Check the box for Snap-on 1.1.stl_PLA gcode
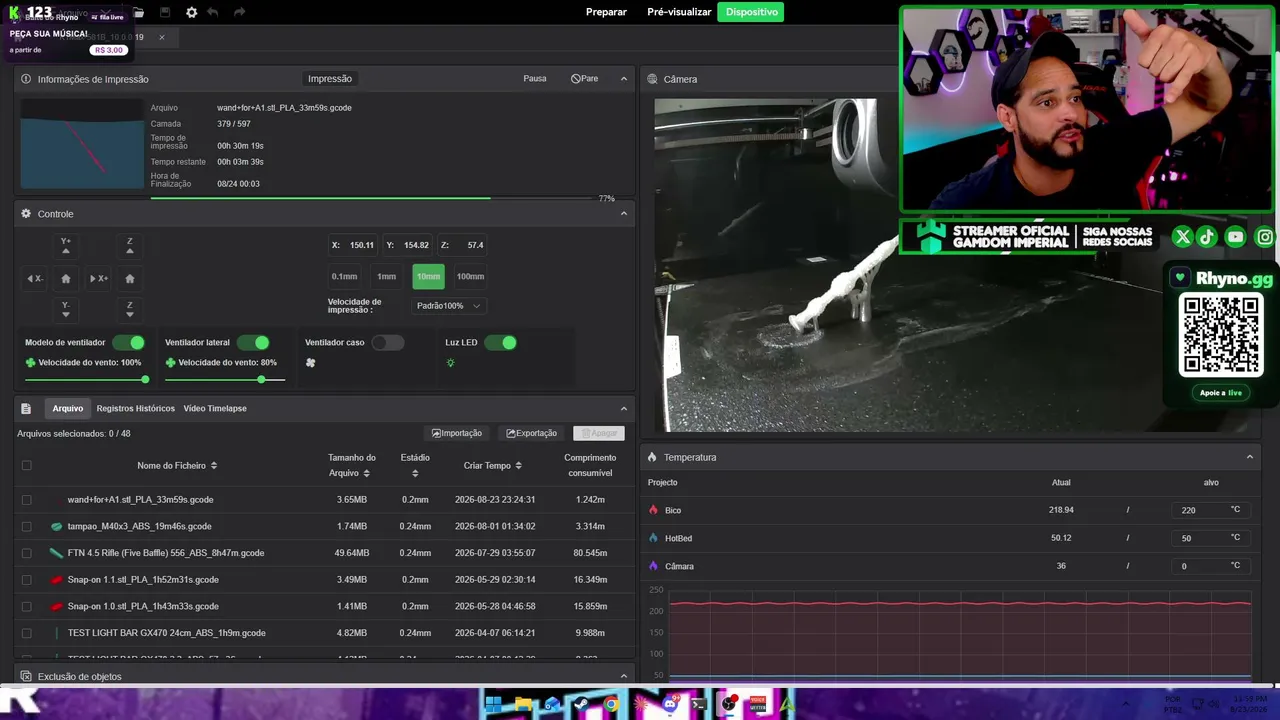This screenshot has height=720, width=1280. pos(27,580)
